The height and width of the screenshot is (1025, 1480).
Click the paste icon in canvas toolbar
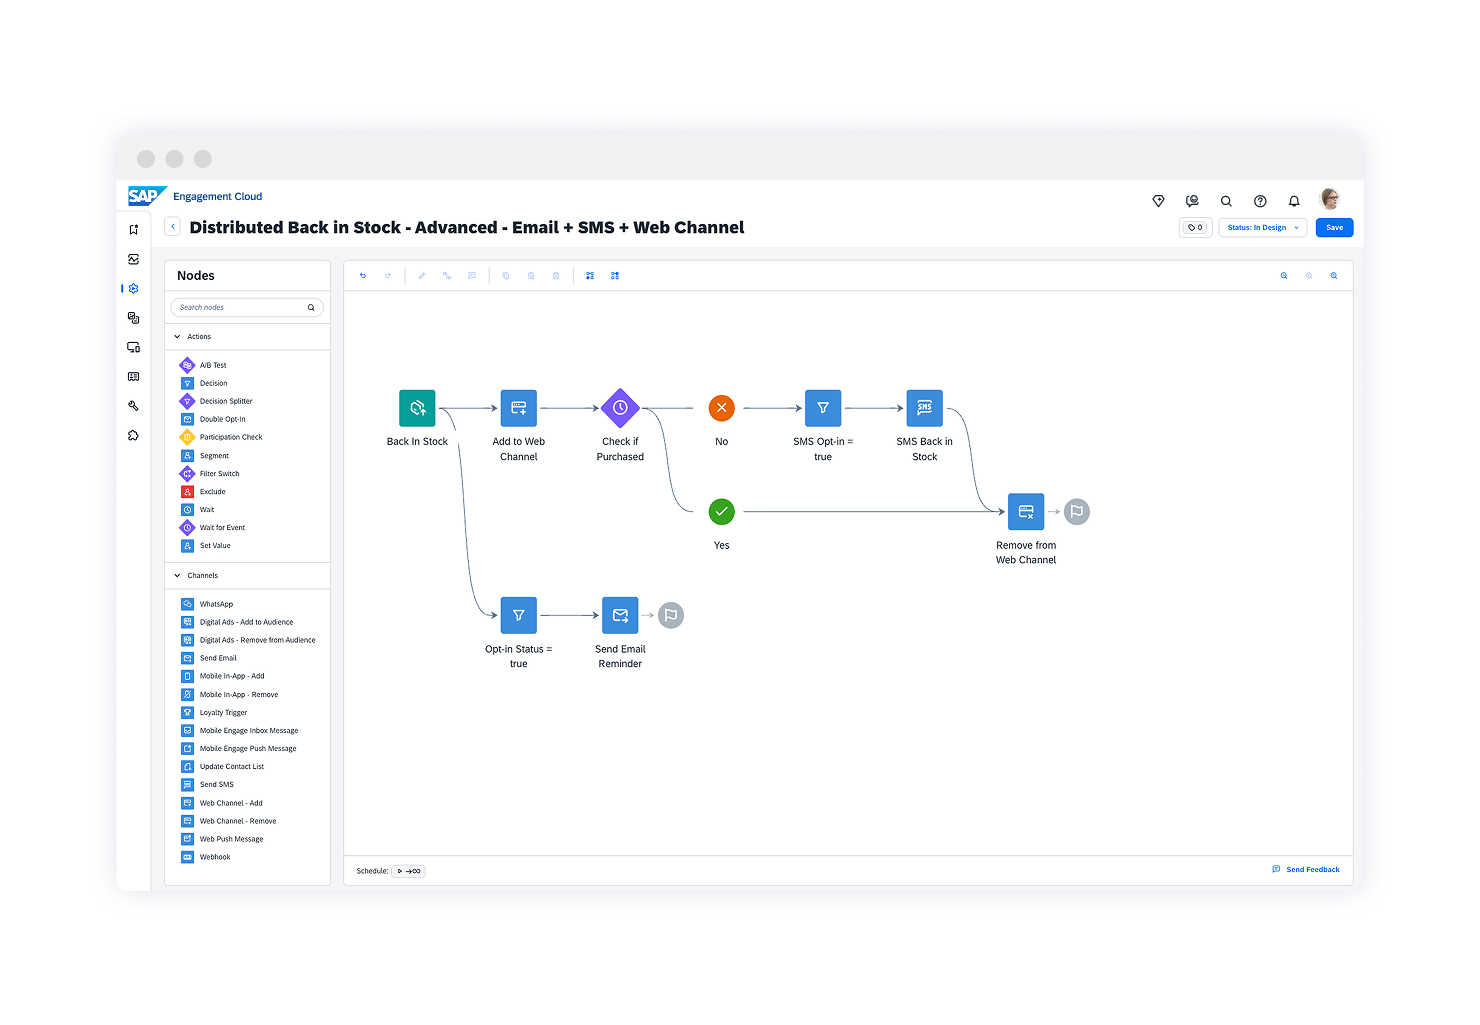[x=531, y=276]
